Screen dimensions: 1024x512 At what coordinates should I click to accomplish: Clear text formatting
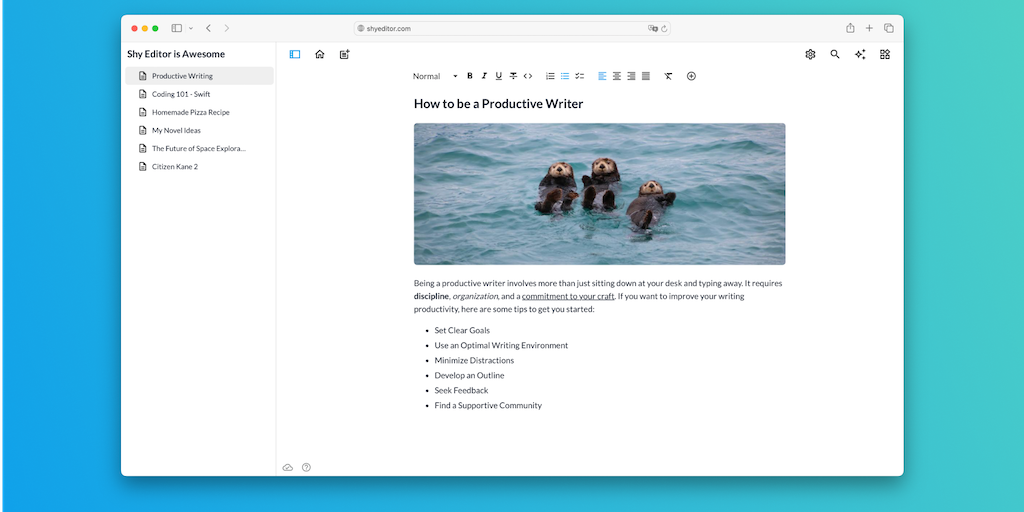pyautogui.click(x=668, y=76)
